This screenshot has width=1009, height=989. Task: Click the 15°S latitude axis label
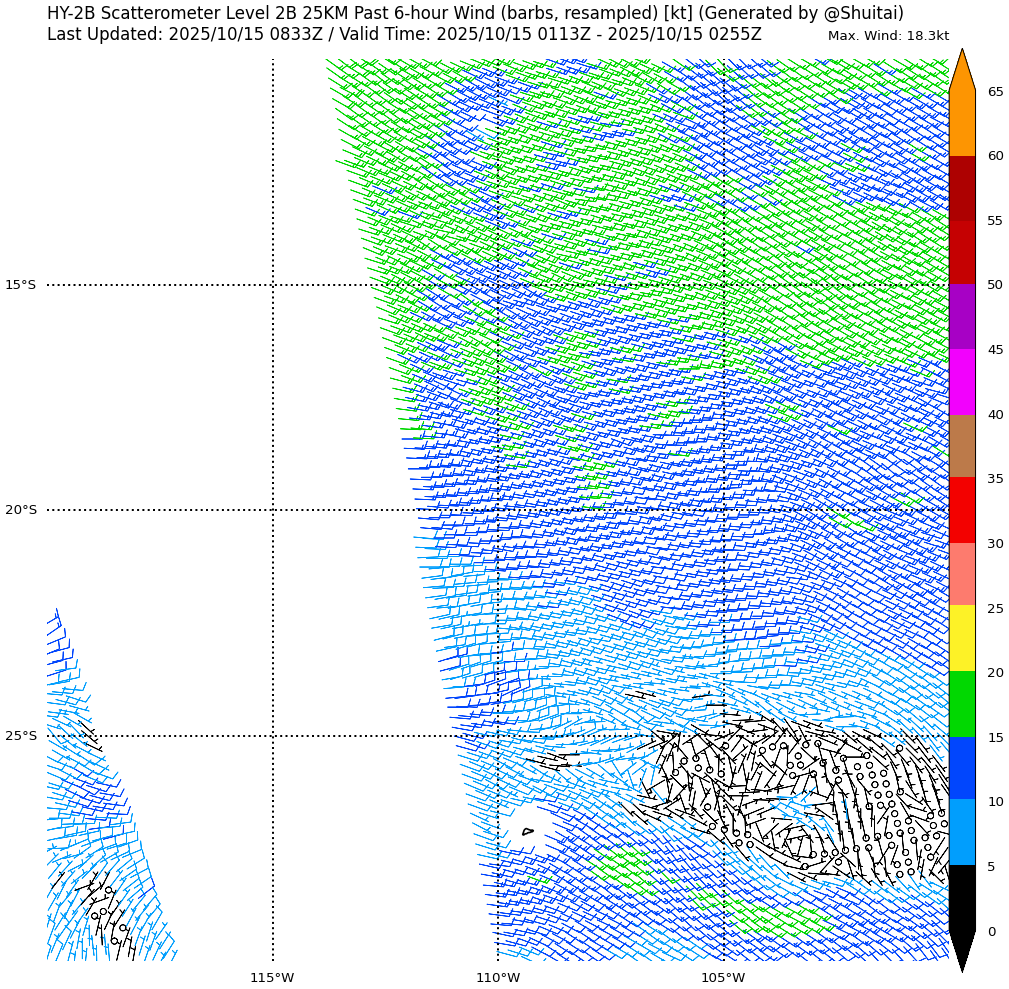click(x=20, y=285)
